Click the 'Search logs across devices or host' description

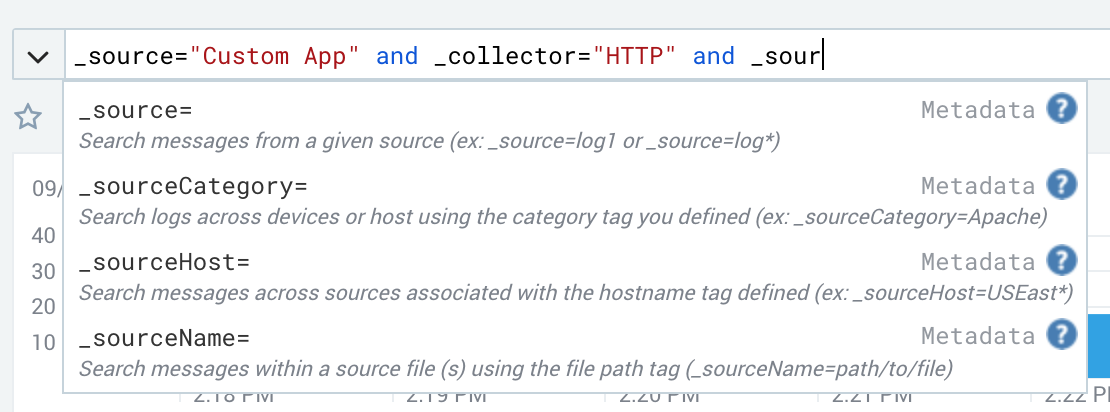click(563, 217)
